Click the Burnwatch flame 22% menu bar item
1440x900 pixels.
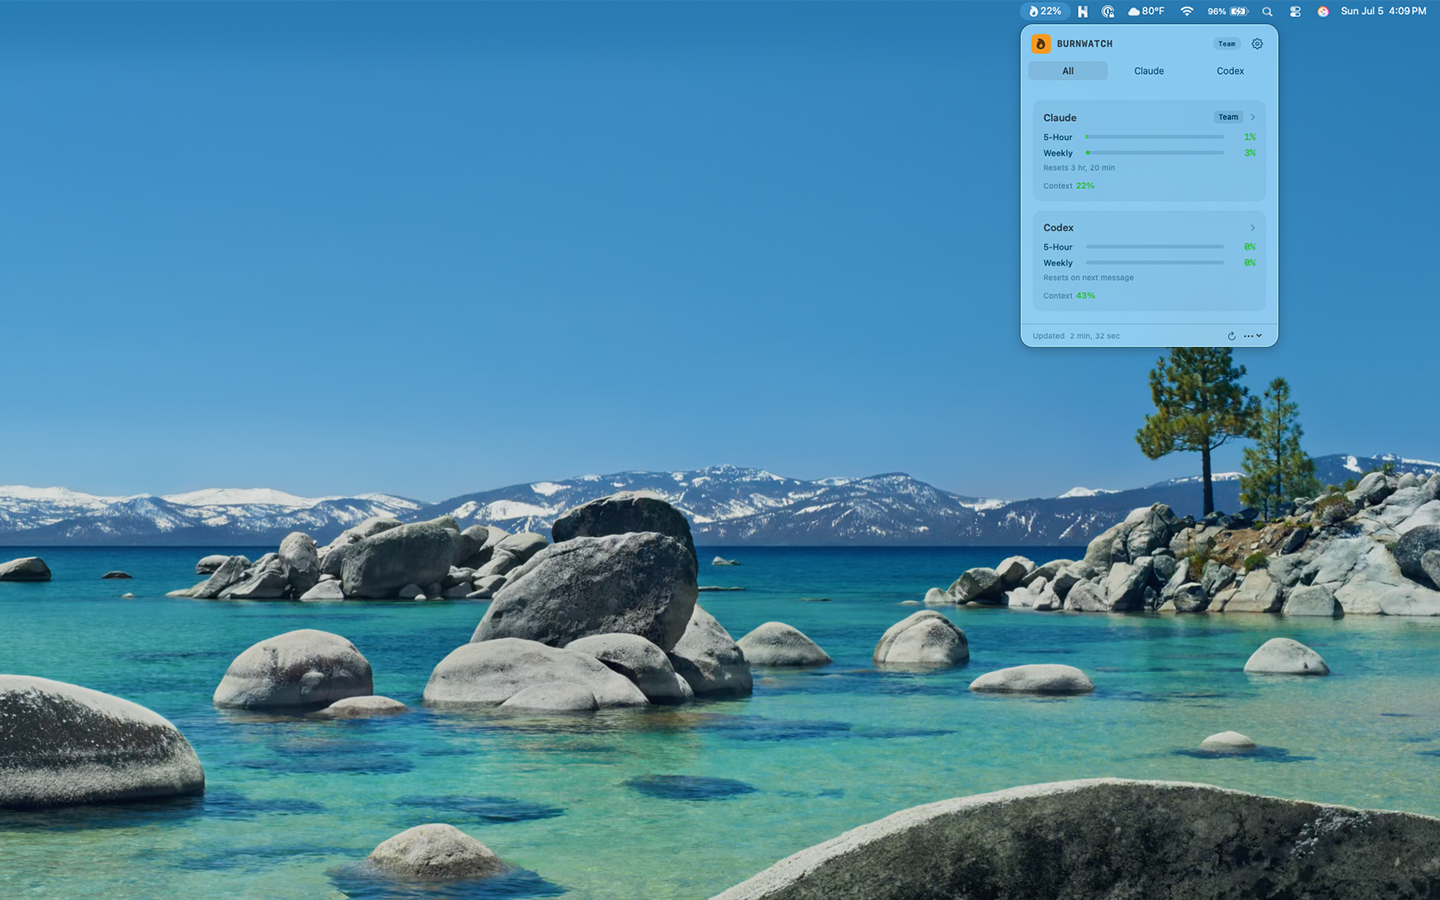pyautogui.click(x=1045, y=11)
